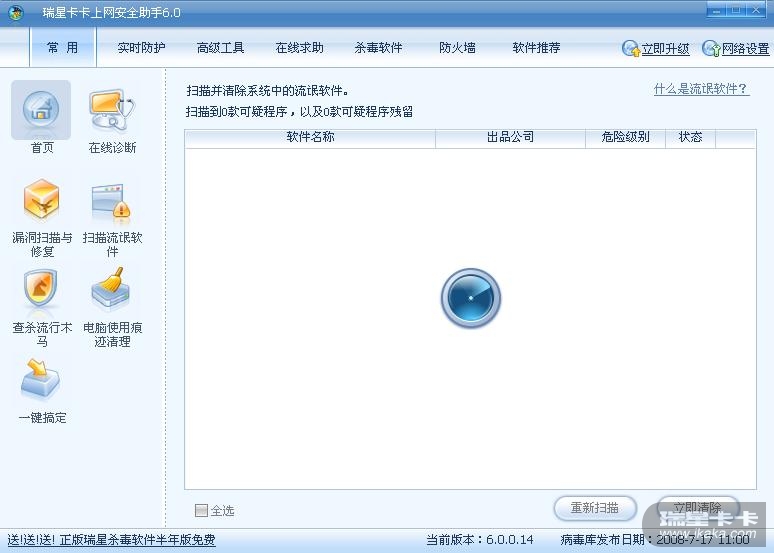Sort by the 危险级别 column header
Image resolution: width=774 pixels, height=553 pixels.
[x=625, y=138]
